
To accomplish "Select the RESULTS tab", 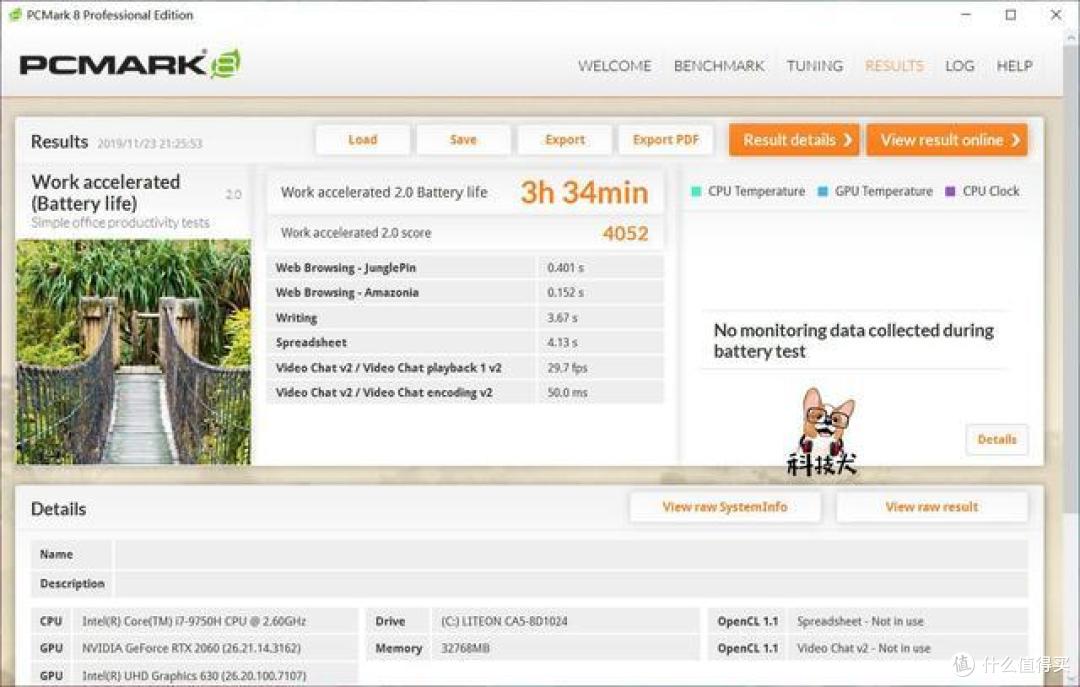I will 894,65.
